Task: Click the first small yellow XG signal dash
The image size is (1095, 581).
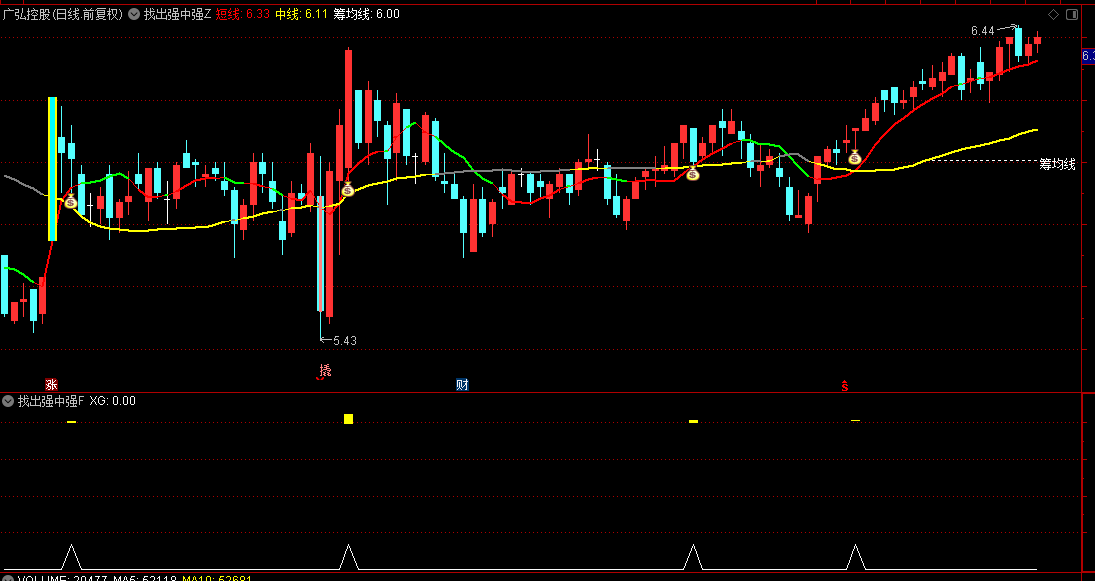Action: (71, 422)
